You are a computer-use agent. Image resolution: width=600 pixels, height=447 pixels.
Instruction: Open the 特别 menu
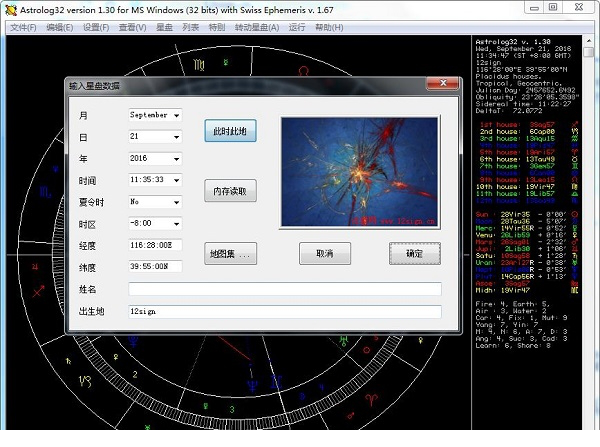click(217, 28)
